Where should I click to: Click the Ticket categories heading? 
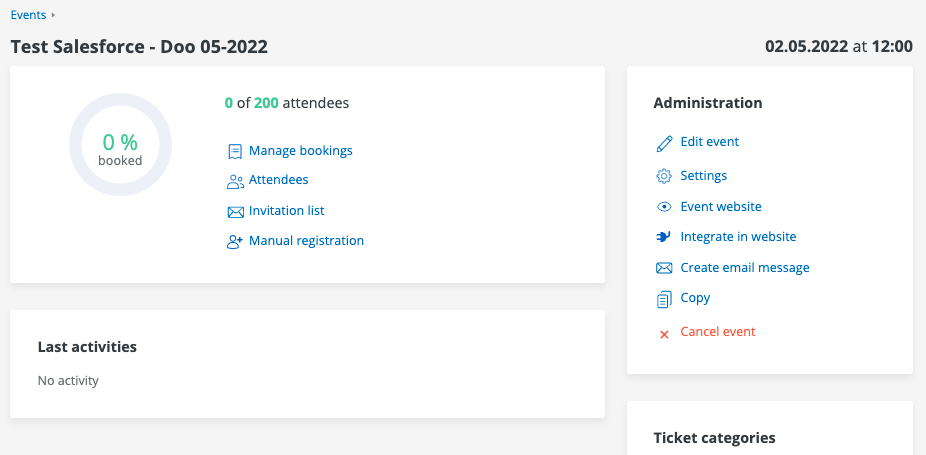click(714, 438)
